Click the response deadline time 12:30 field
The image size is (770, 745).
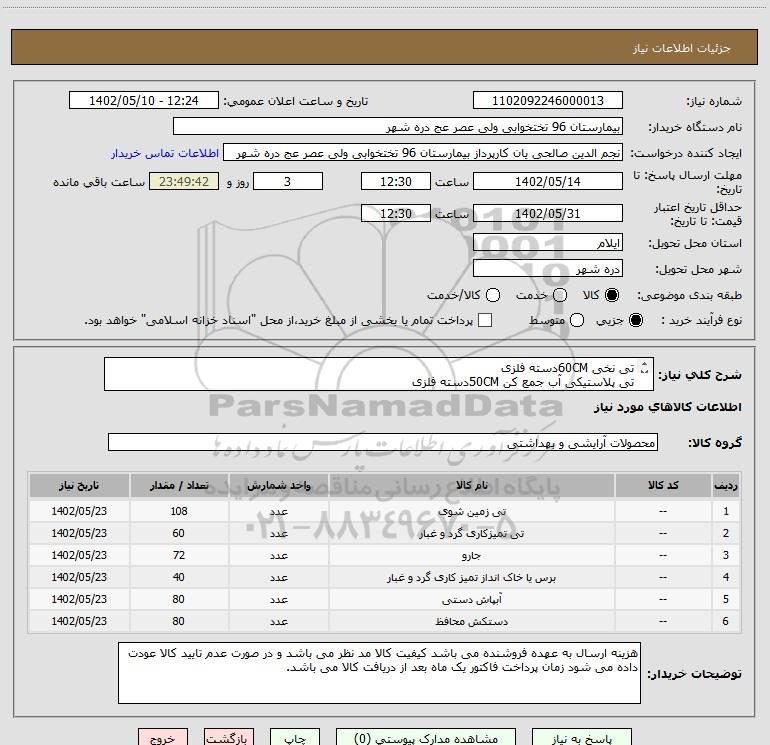point(396,181)
